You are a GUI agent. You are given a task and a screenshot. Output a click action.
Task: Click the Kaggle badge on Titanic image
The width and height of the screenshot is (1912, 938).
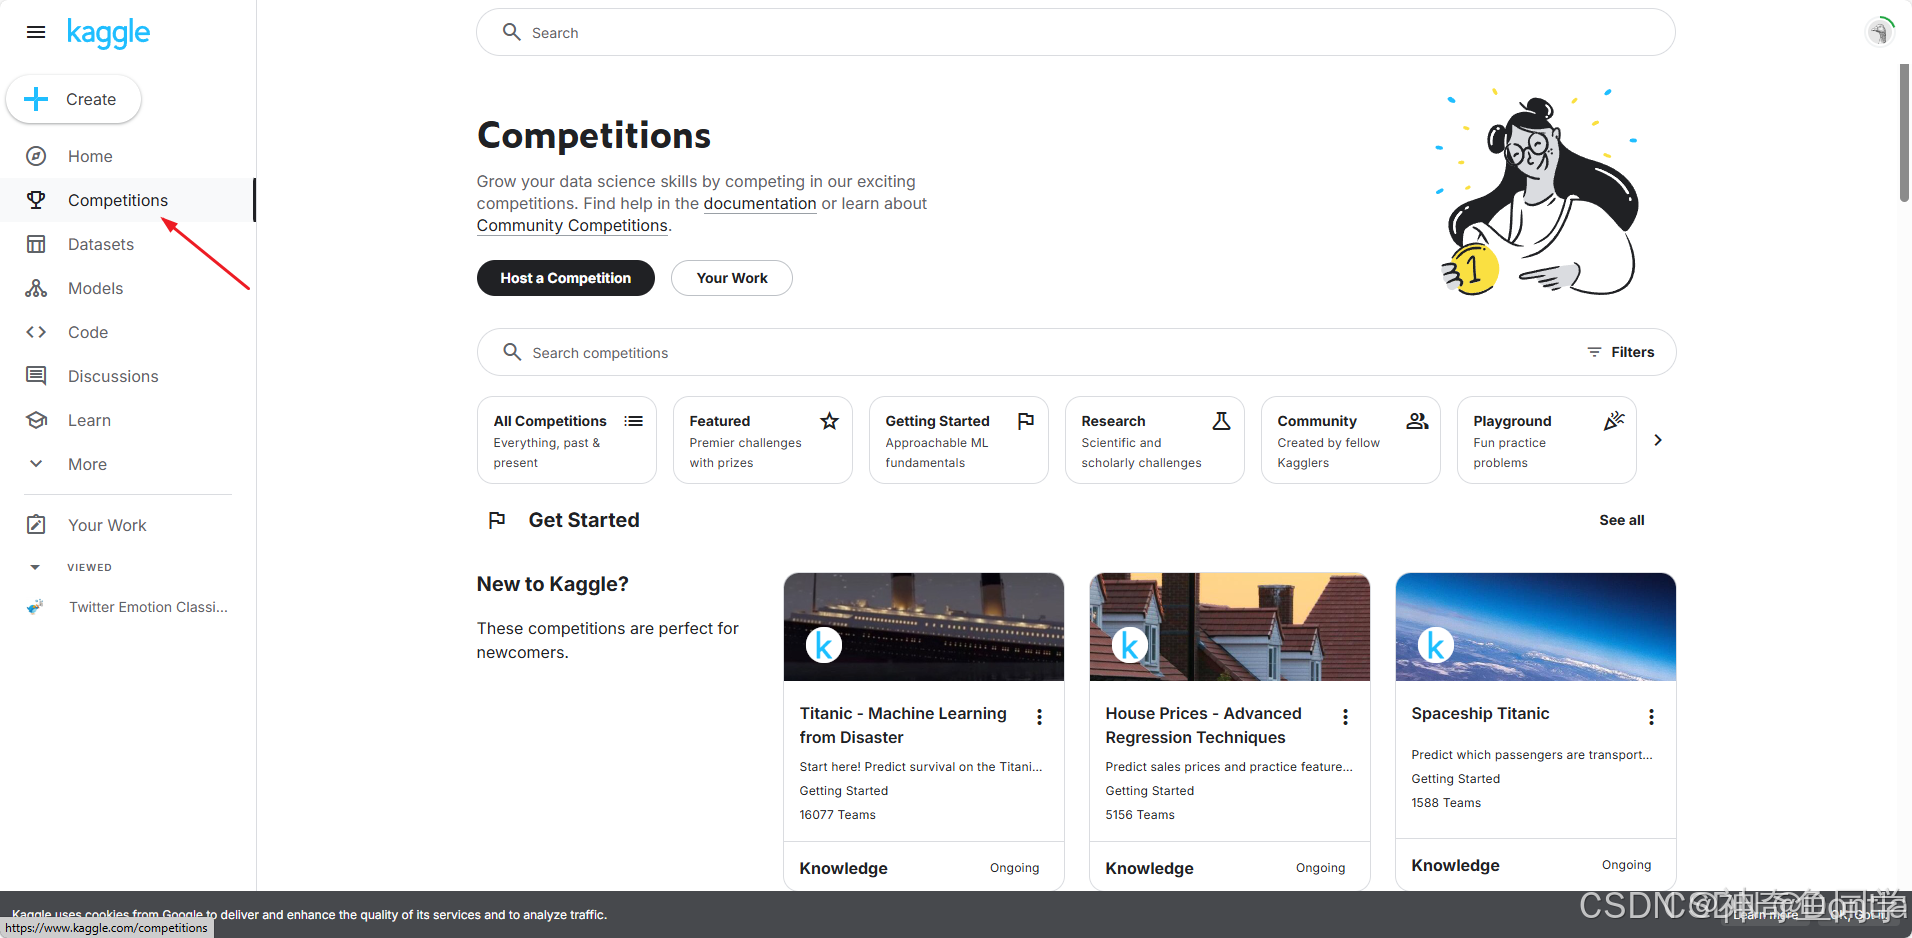824,646
